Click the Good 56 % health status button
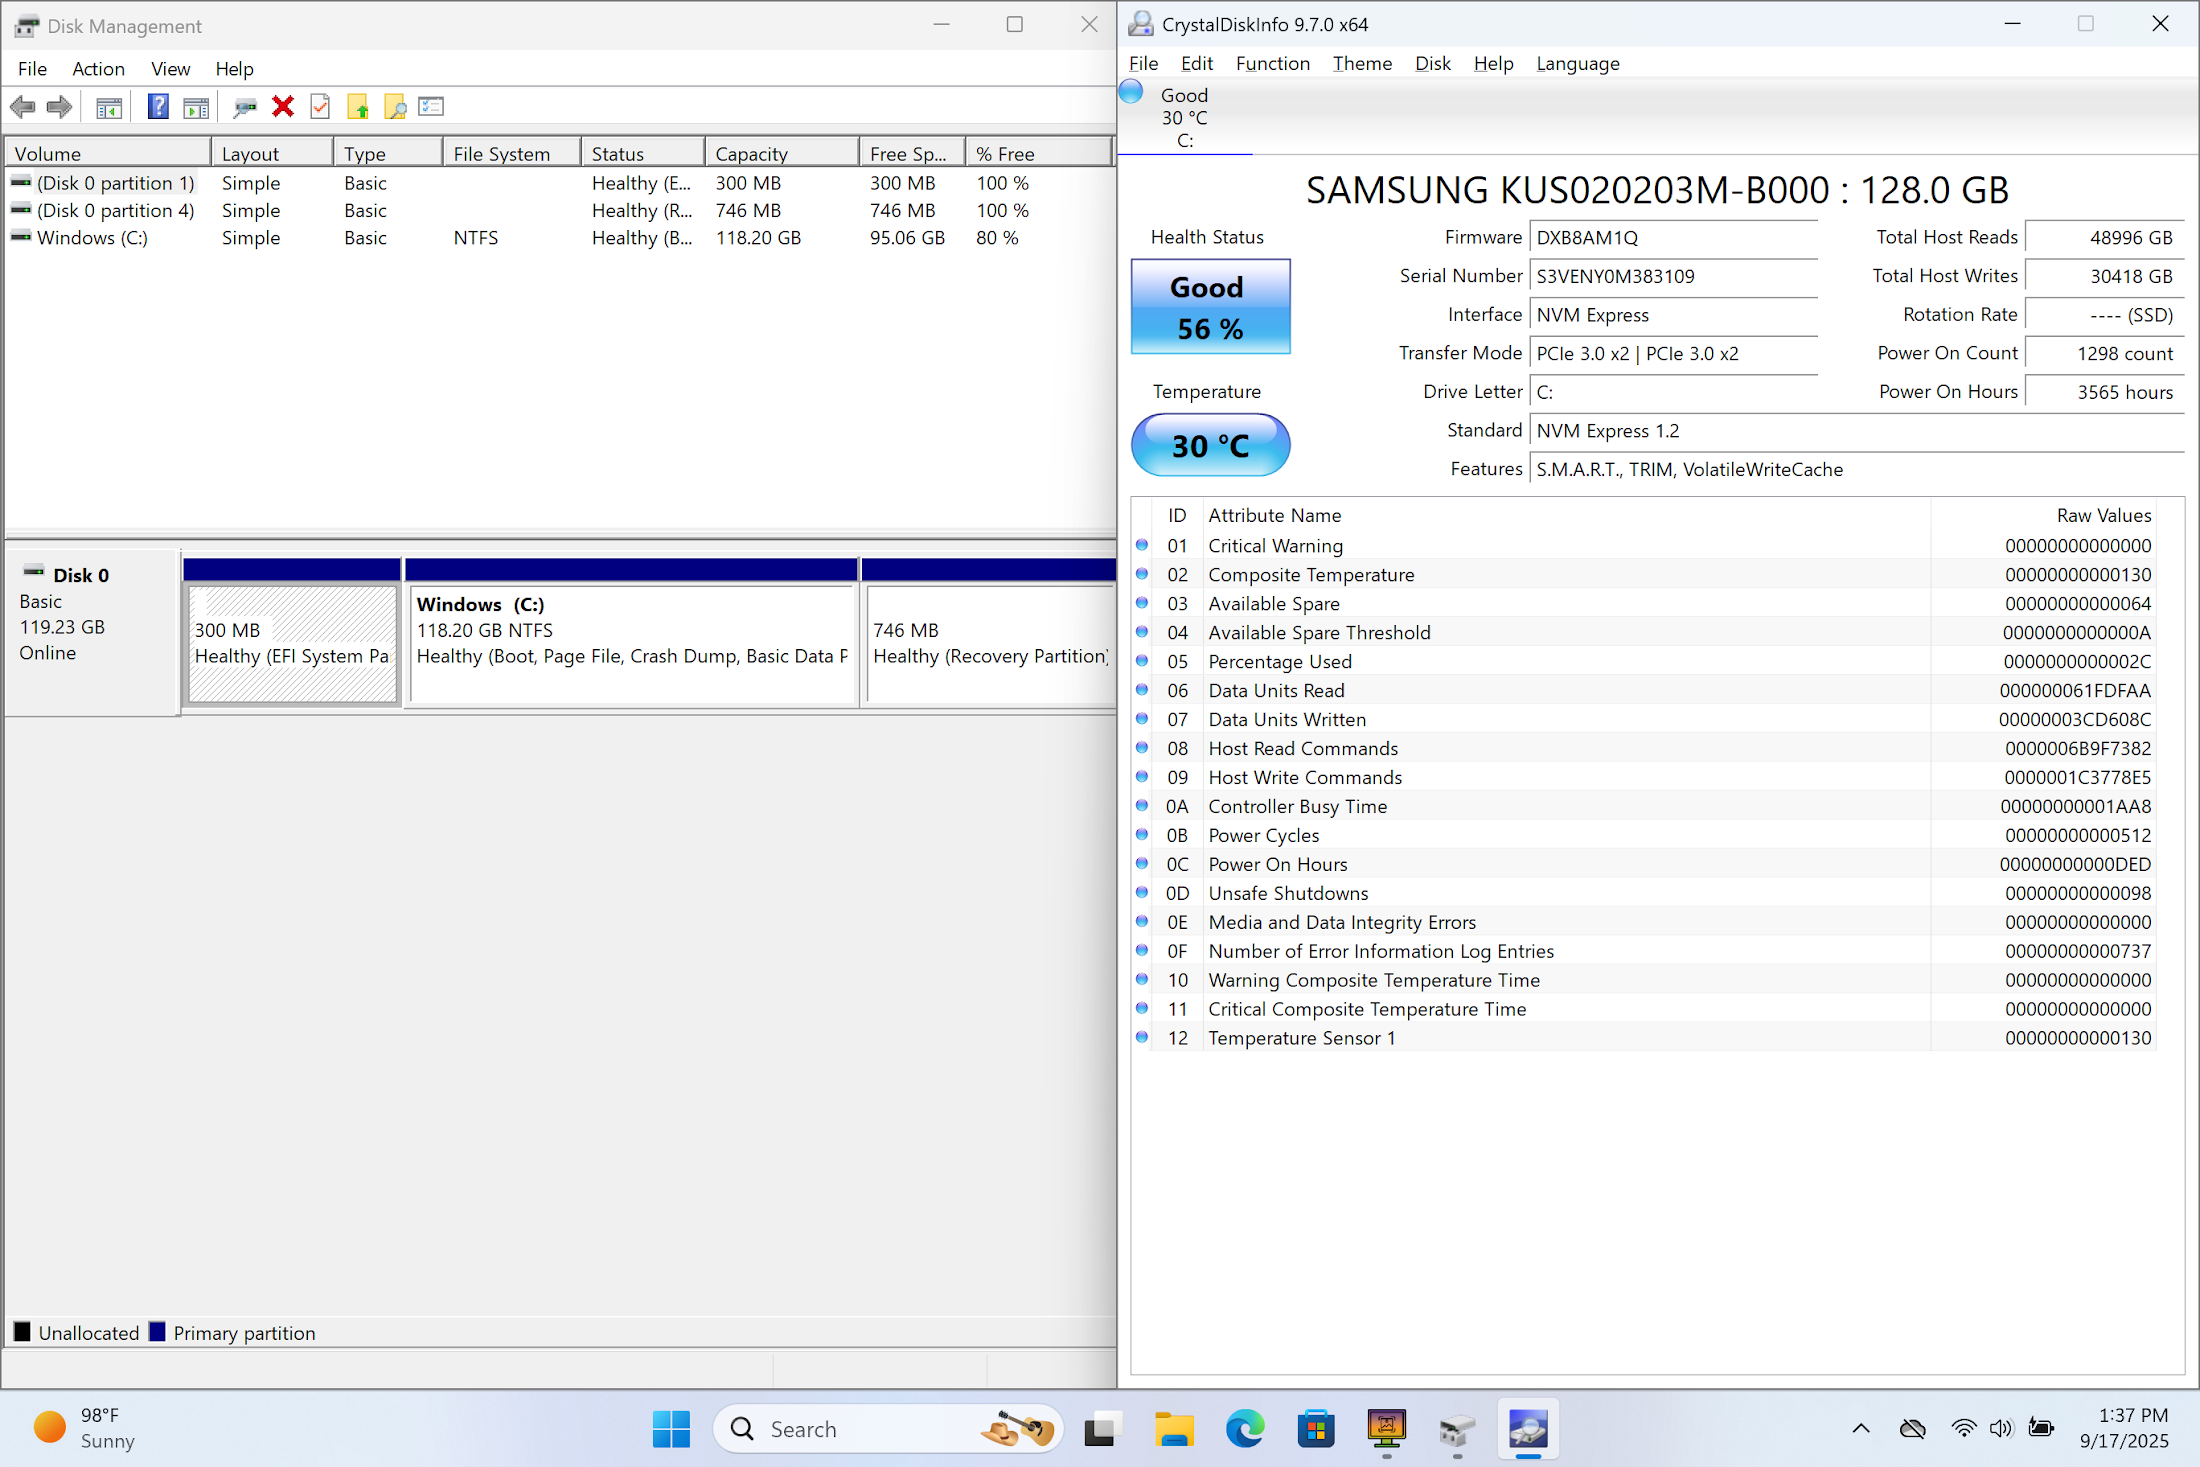The height and width of the screenshot is (1467, 2200). (1210, 307)
